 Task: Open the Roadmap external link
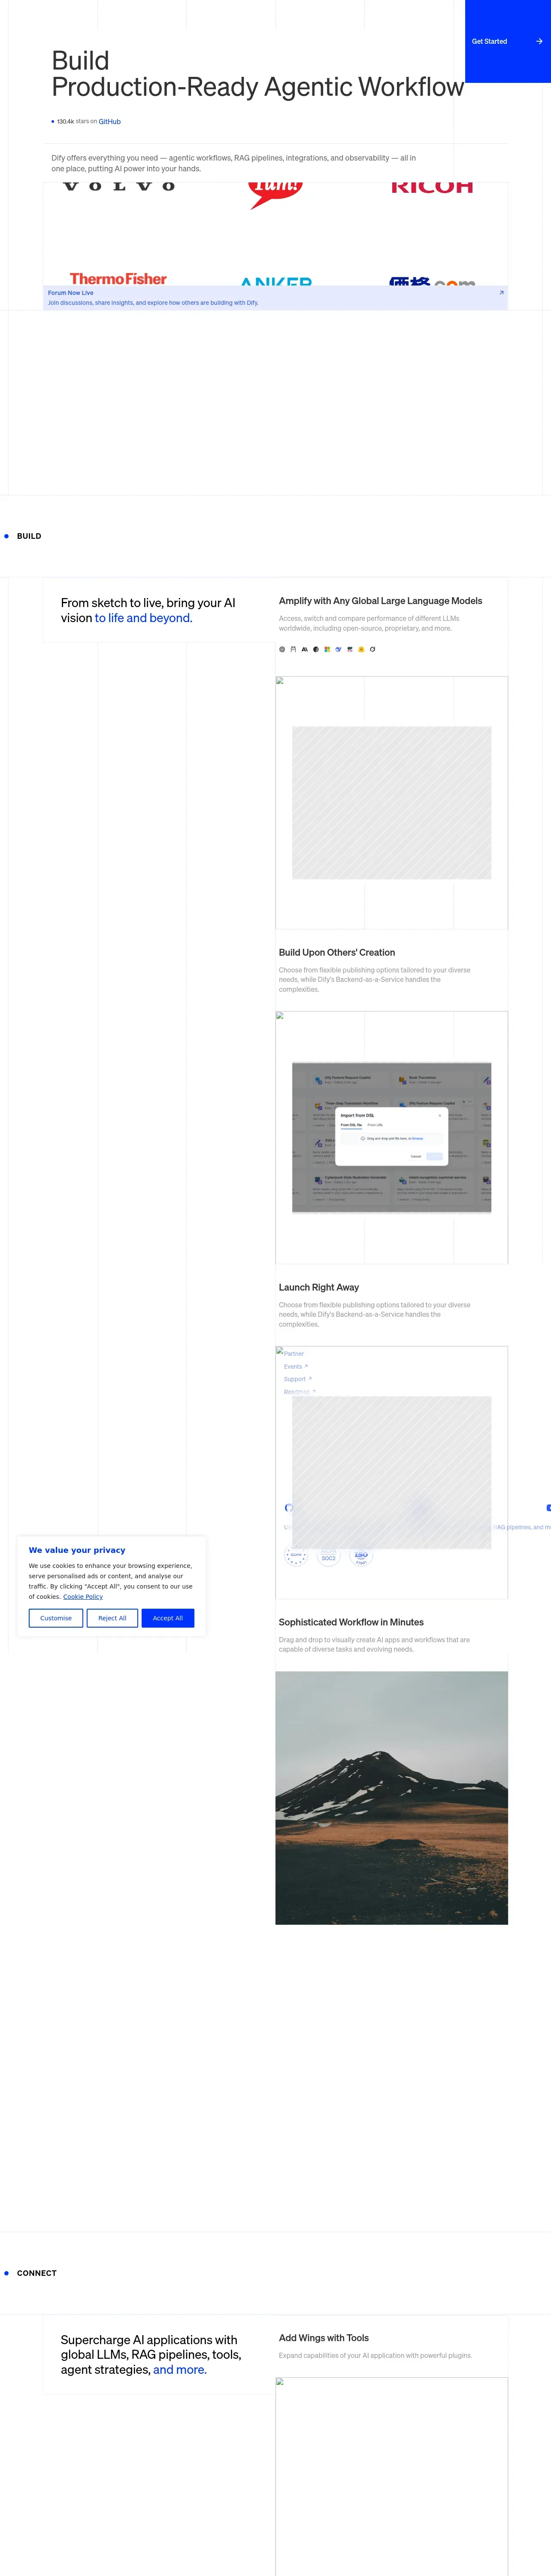pos(300,1392)
